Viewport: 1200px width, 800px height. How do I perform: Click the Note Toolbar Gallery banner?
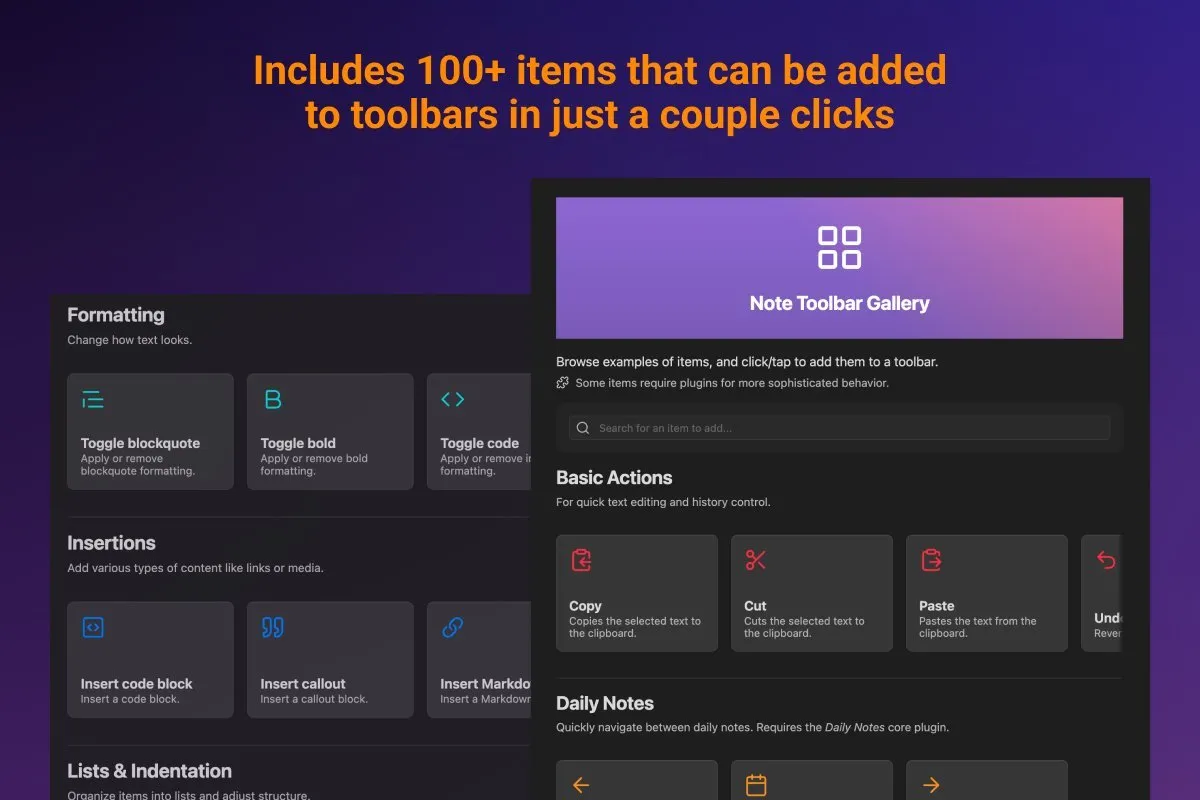click(840, 268)
